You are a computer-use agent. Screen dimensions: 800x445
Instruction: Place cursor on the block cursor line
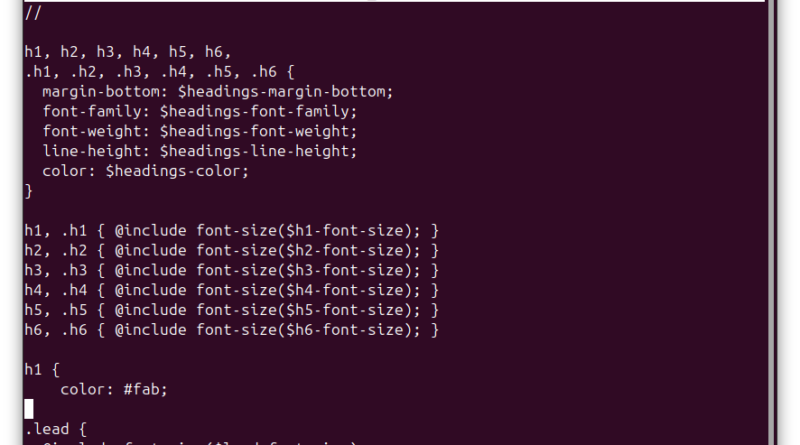click(29, 409)
